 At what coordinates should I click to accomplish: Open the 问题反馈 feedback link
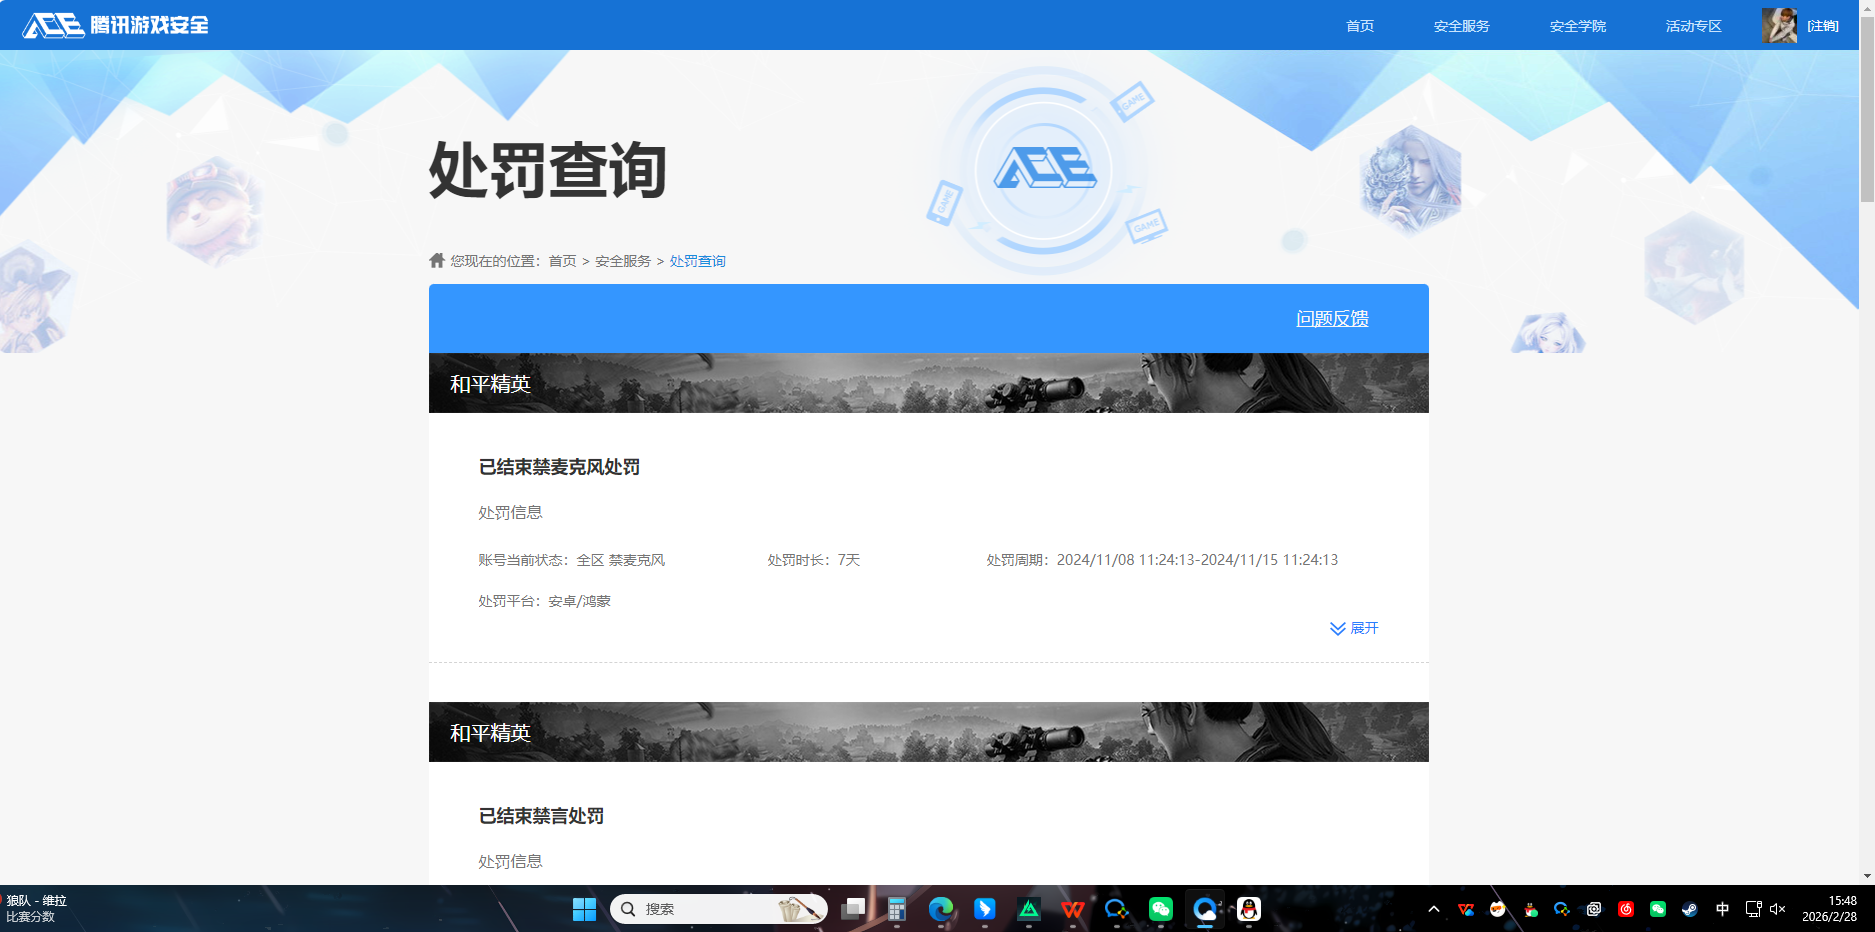pyautogui.click(x=1333, y=318)
